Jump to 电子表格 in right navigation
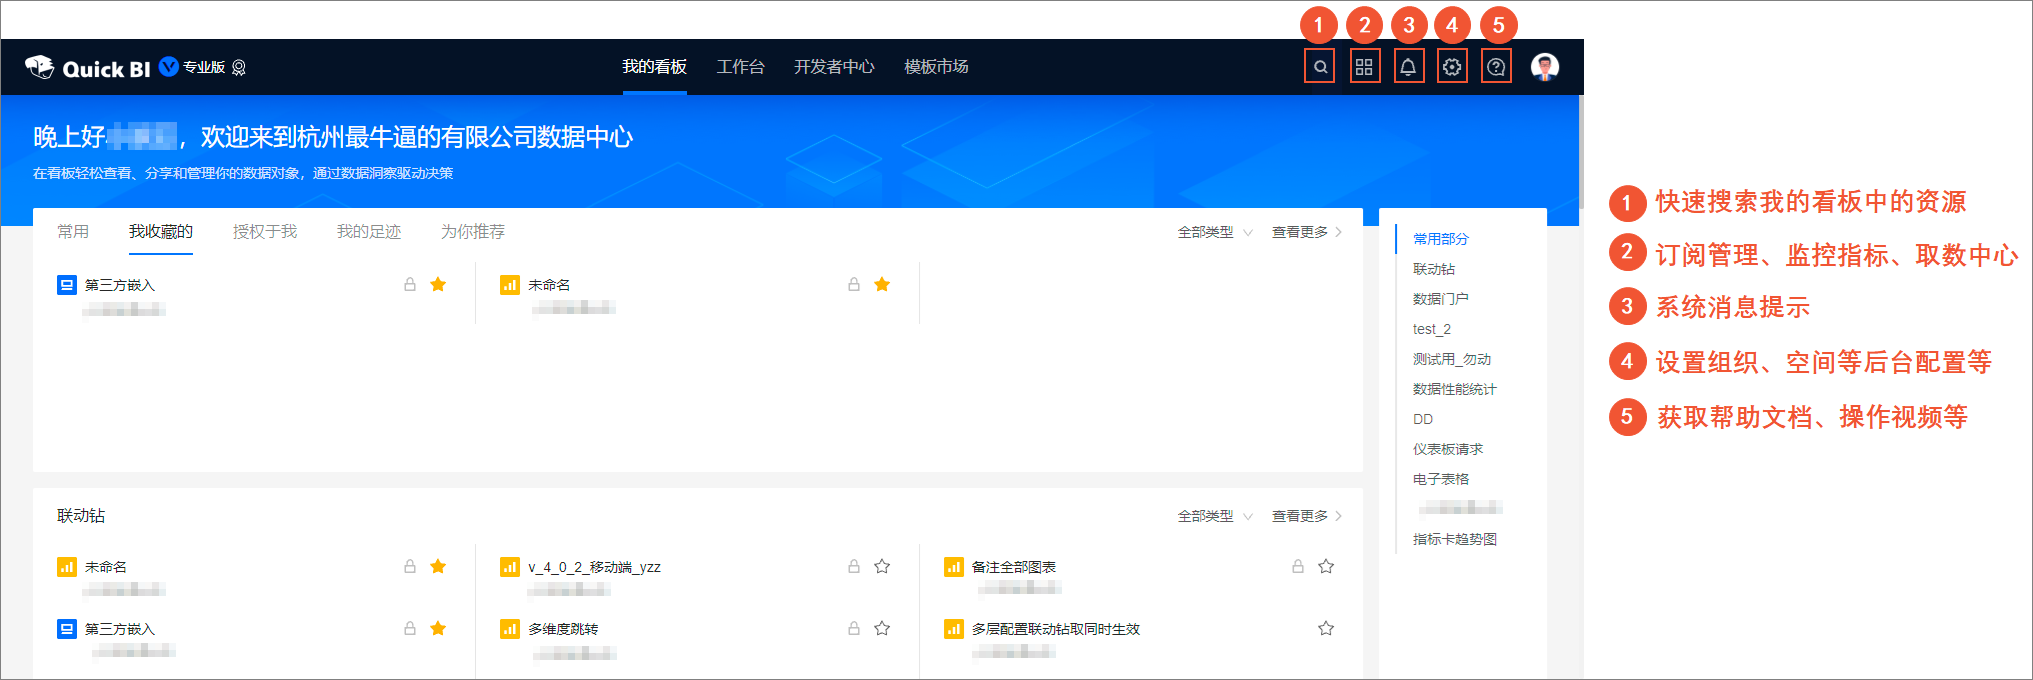The width and height of the screenshot is (2033, 680). point(1441,479)
